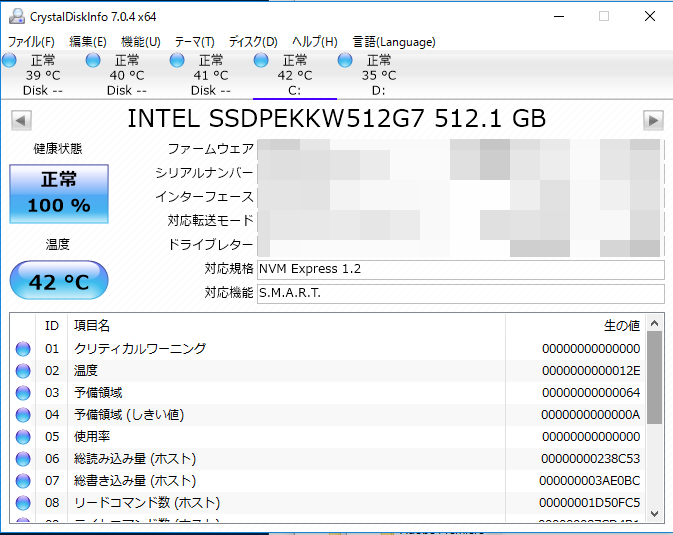Select the 総書き込み量 (ホスト) attribute name
Viewport: 673px width, 535px height.
tap(135, 481)
